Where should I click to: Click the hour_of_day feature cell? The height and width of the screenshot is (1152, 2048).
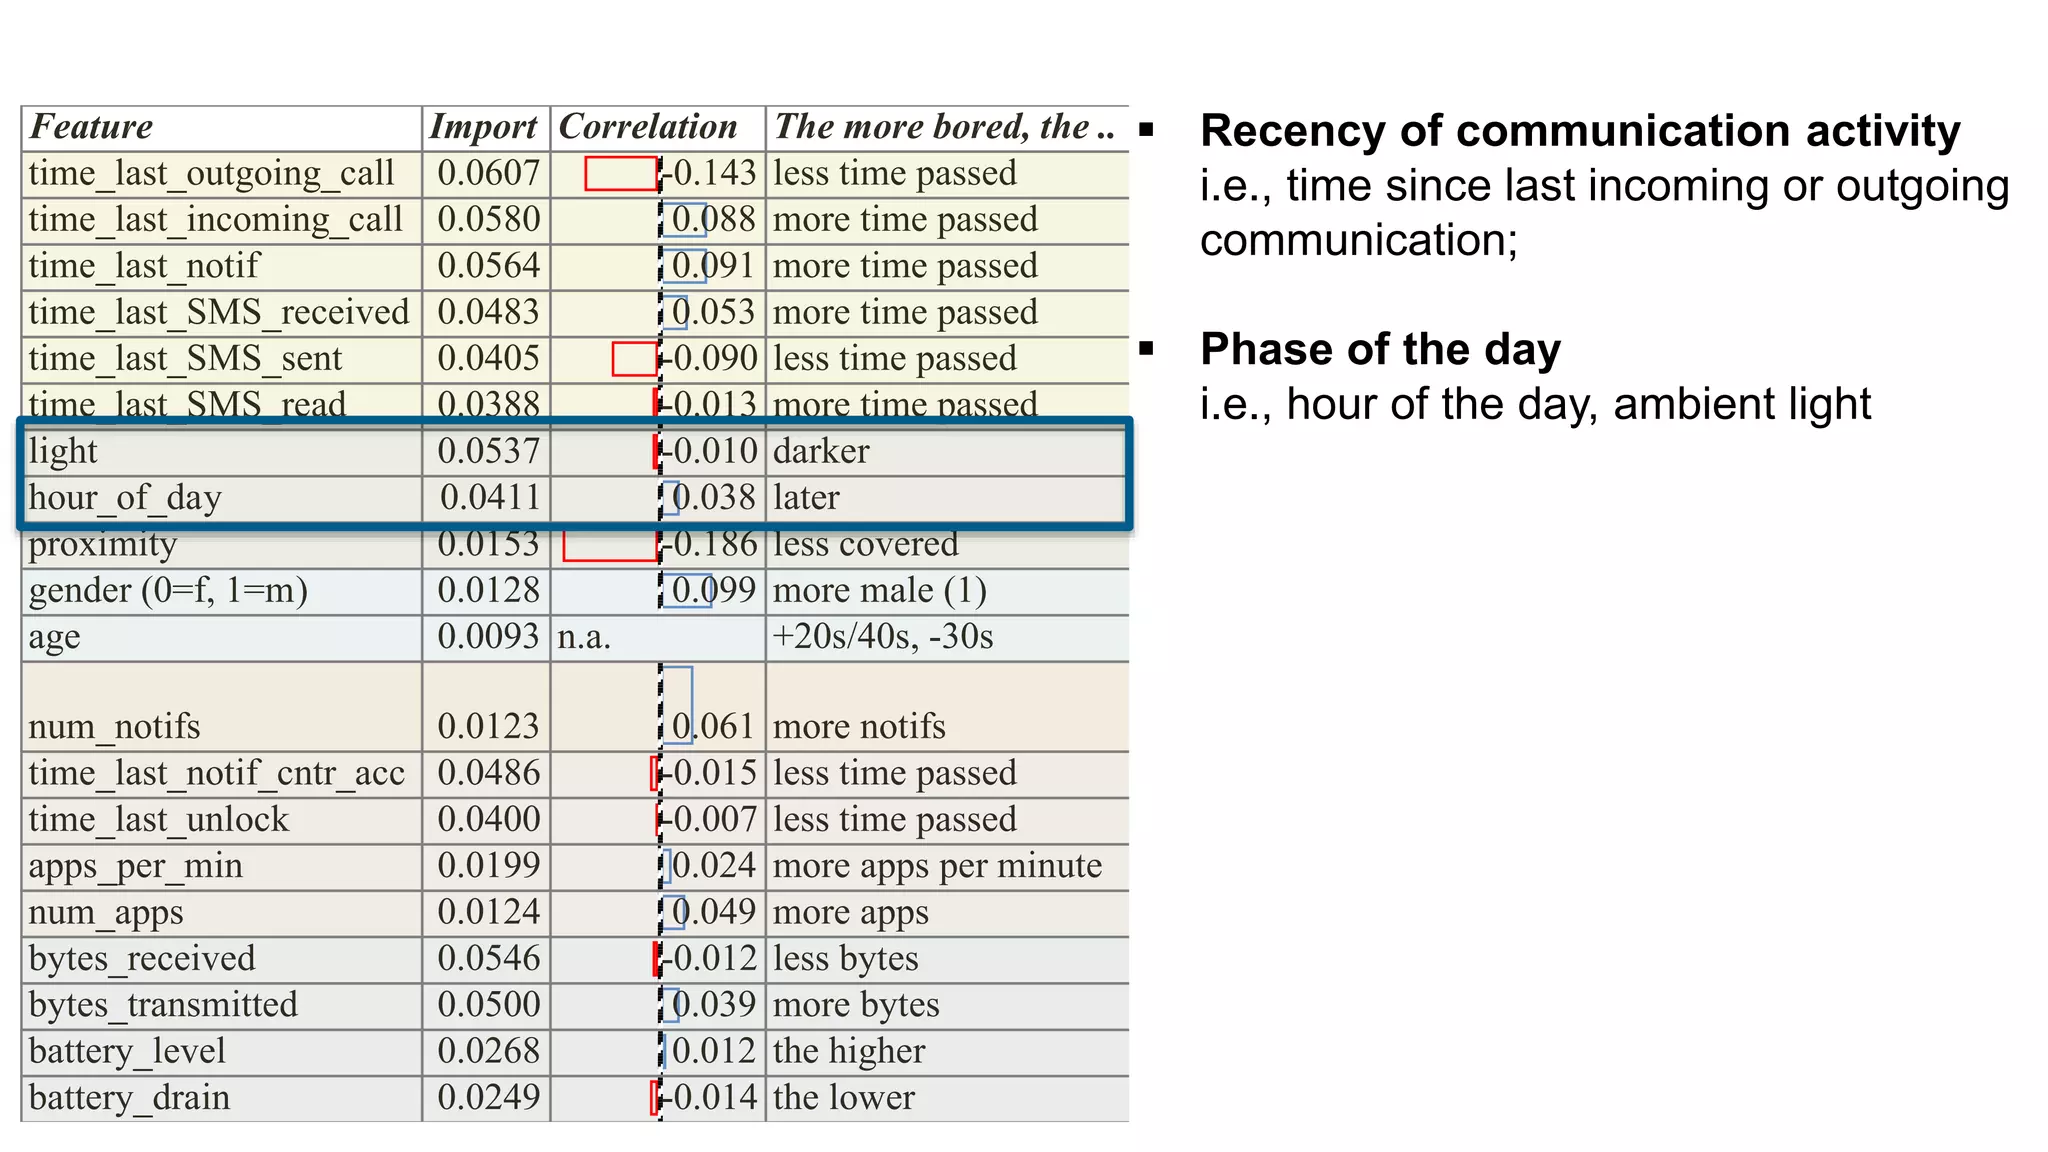(x=221, y=498)
